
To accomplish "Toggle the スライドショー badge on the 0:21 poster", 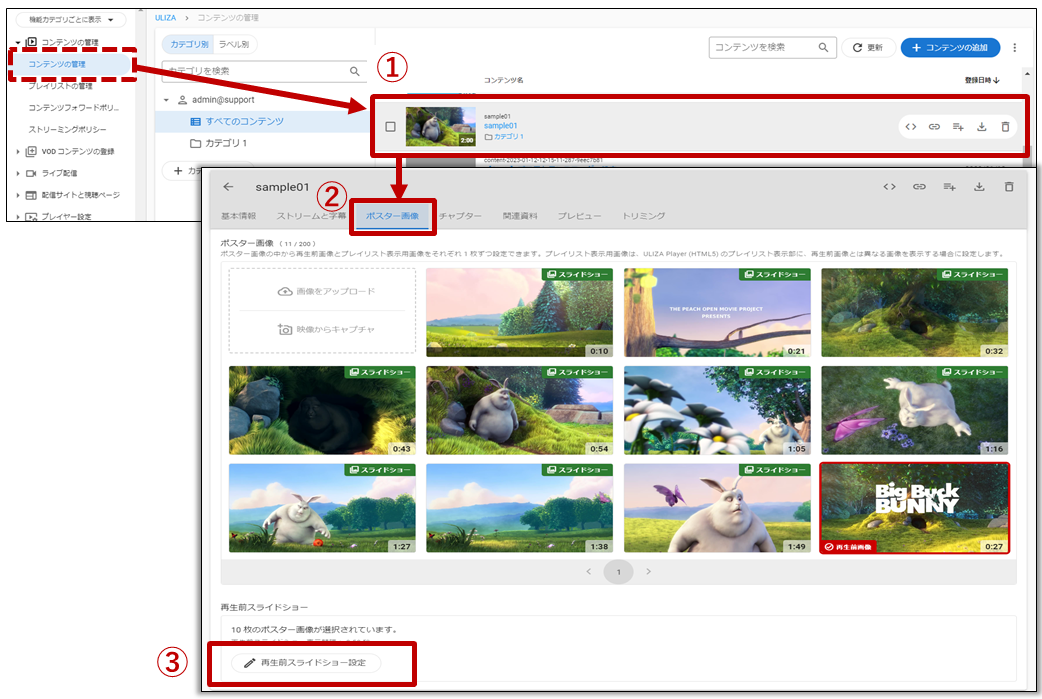I will click(x=775, y=274).
